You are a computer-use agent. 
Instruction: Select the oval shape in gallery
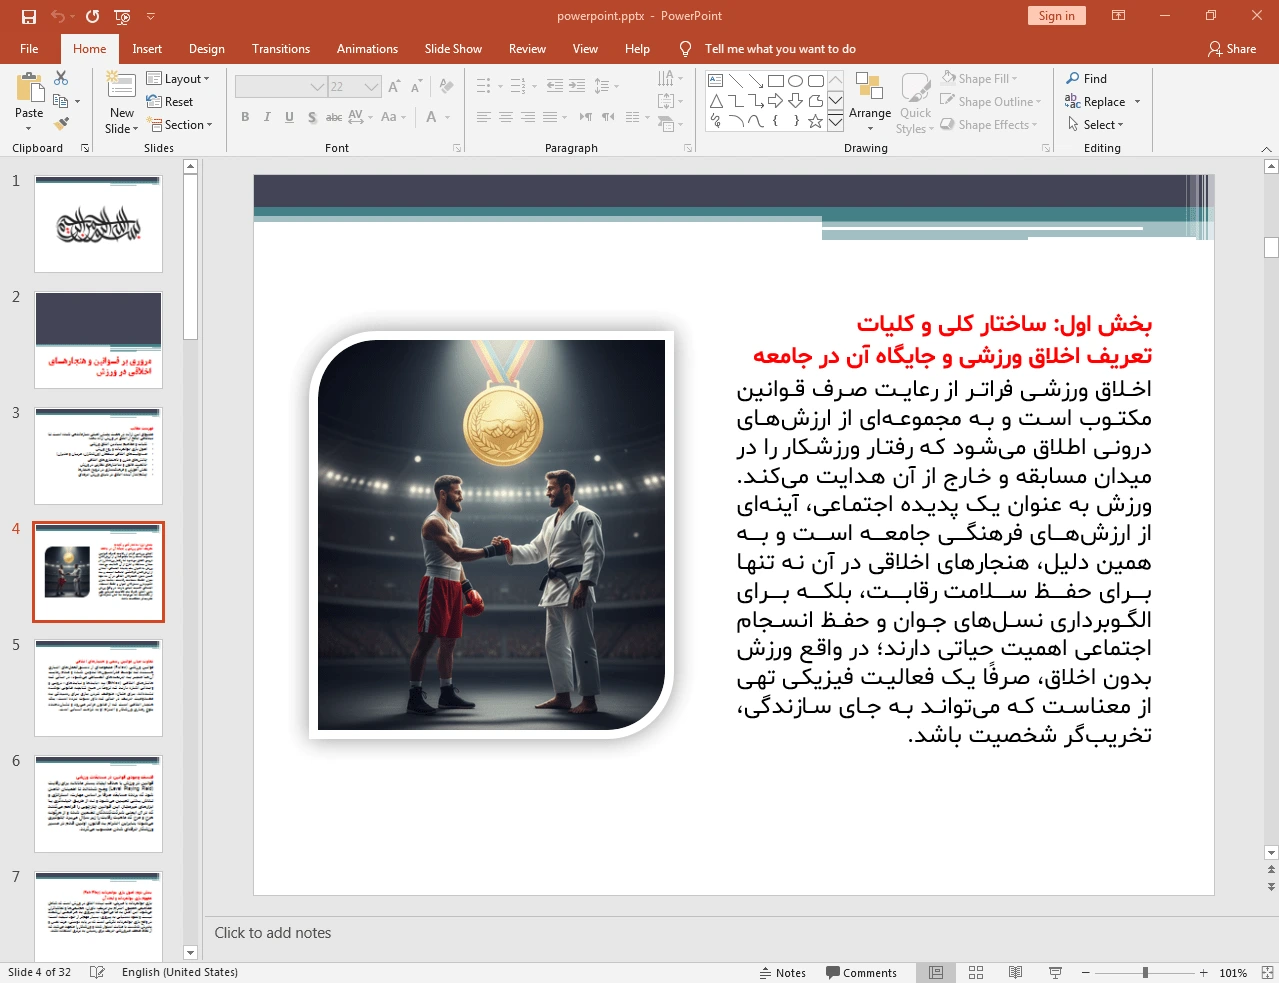[x=795, y=81]
